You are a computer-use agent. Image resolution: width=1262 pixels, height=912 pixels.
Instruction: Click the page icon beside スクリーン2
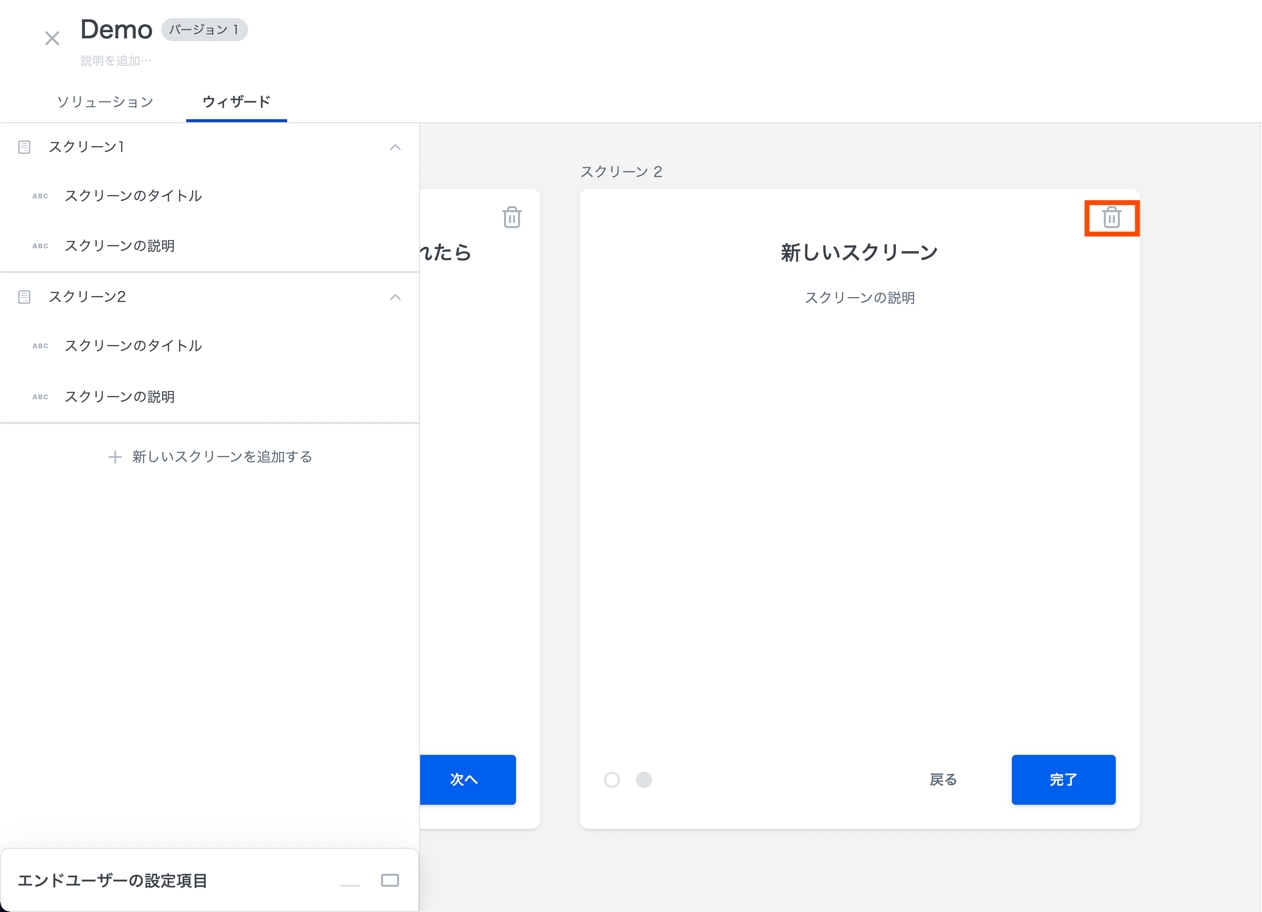(x=25, y=297)
